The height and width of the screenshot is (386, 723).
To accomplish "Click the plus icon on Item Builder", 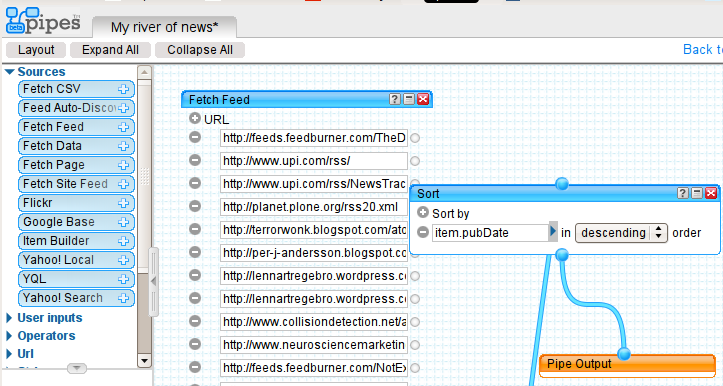I will point(123,241).
